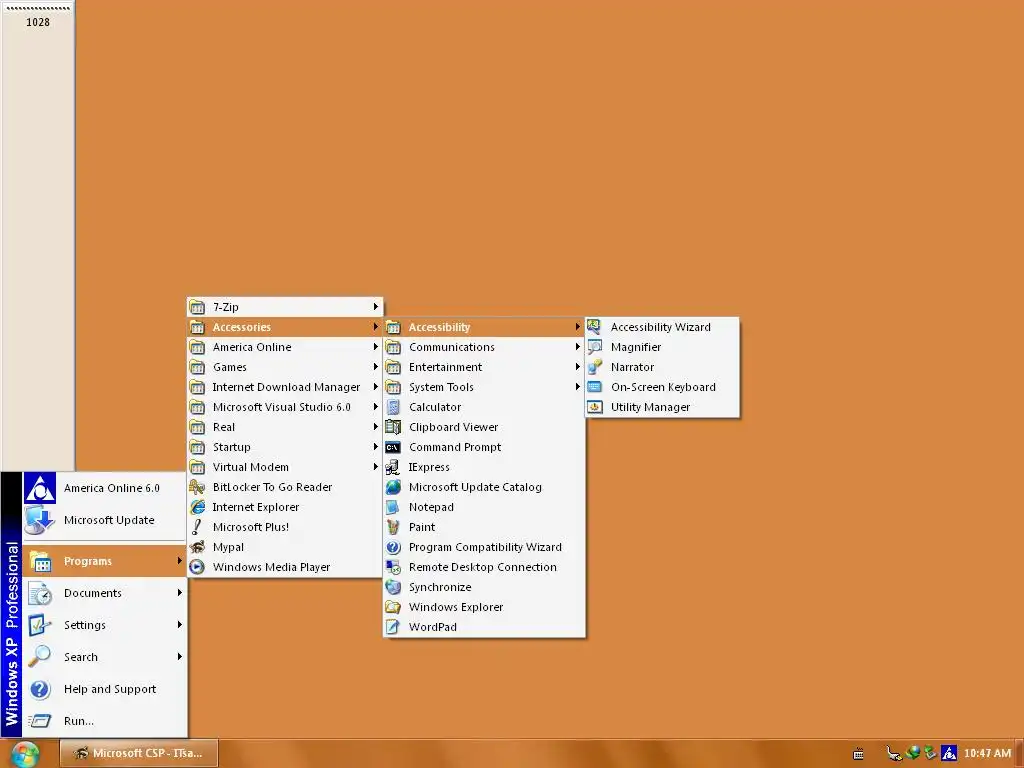Click the Microsoft CSP taskbar button

tap(139, 753)
